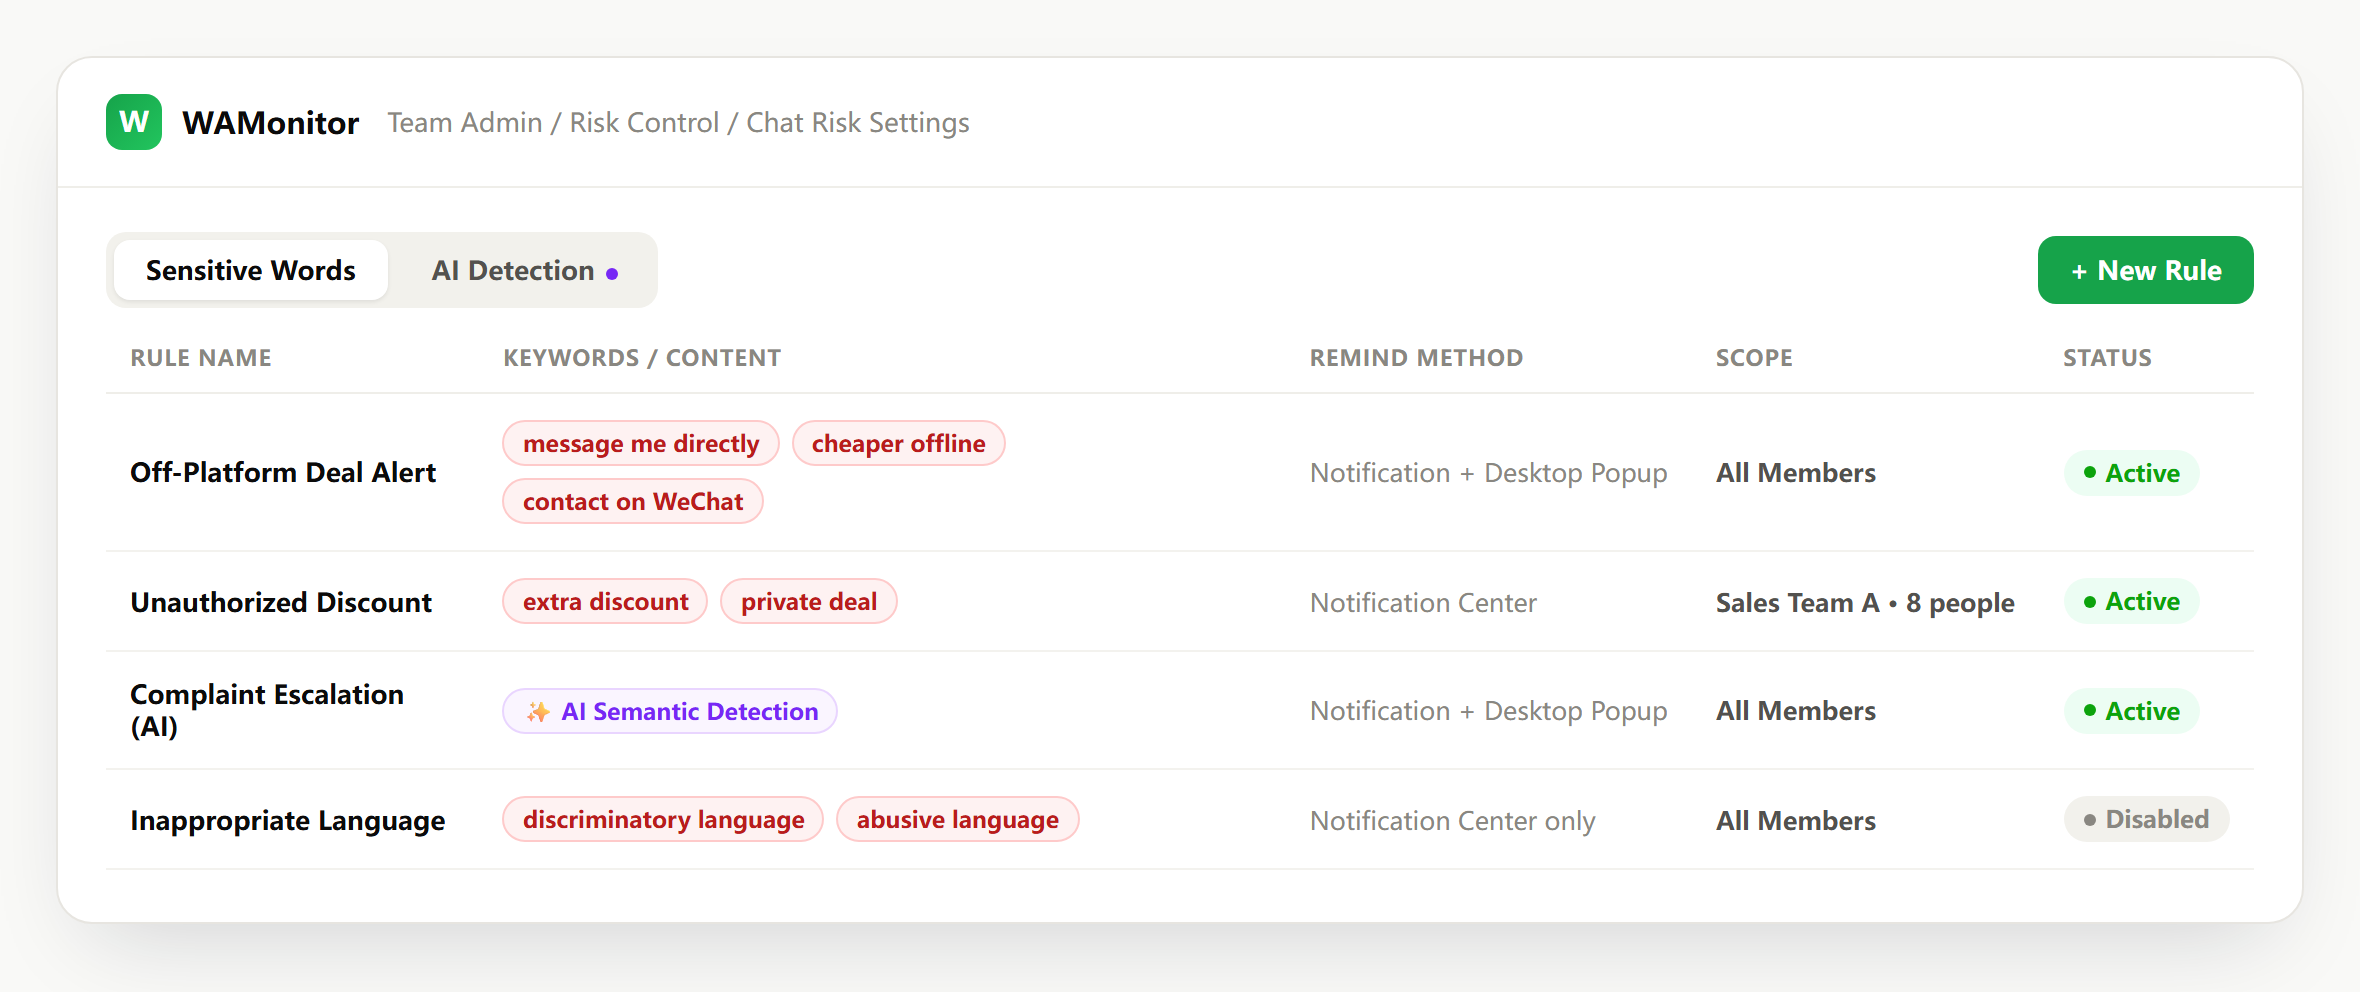Go to Risk Control breadcrumb link
Viewport: 2360px width, 992px height.
644,122
